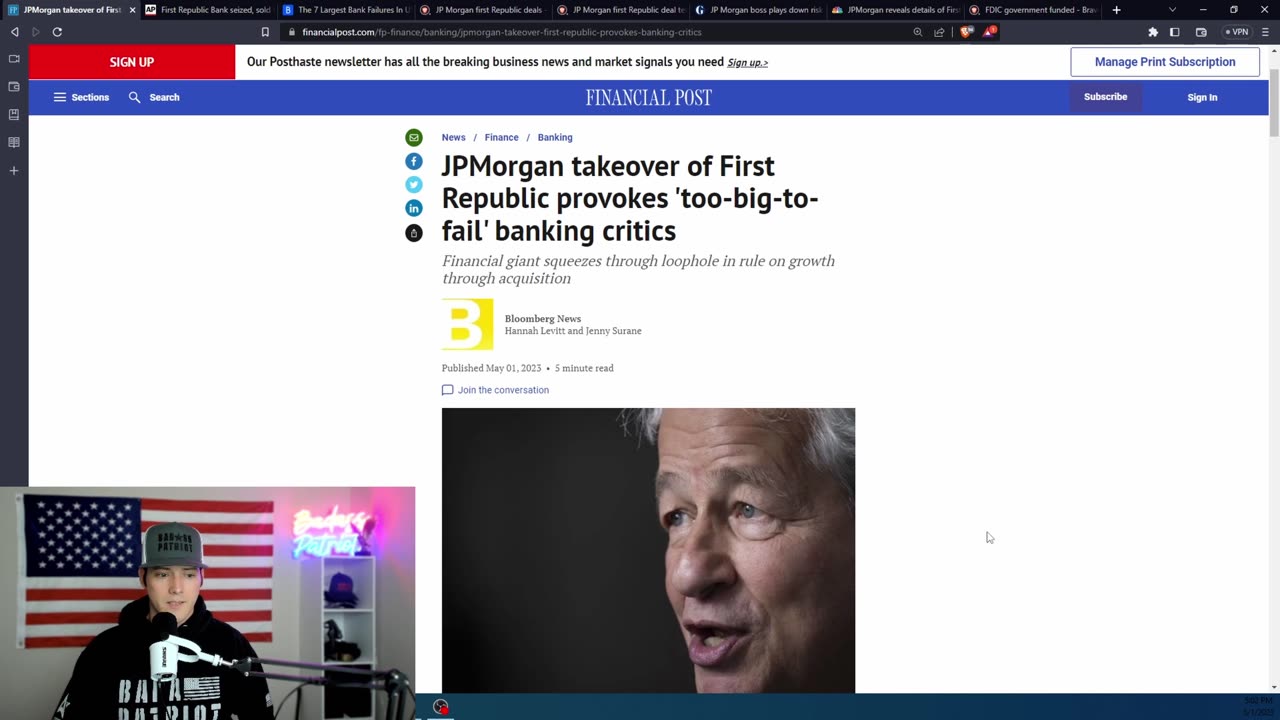The image size is (1280, 720).
Task: Click the Bloomberg News author logo
Action: coord(468,324)
